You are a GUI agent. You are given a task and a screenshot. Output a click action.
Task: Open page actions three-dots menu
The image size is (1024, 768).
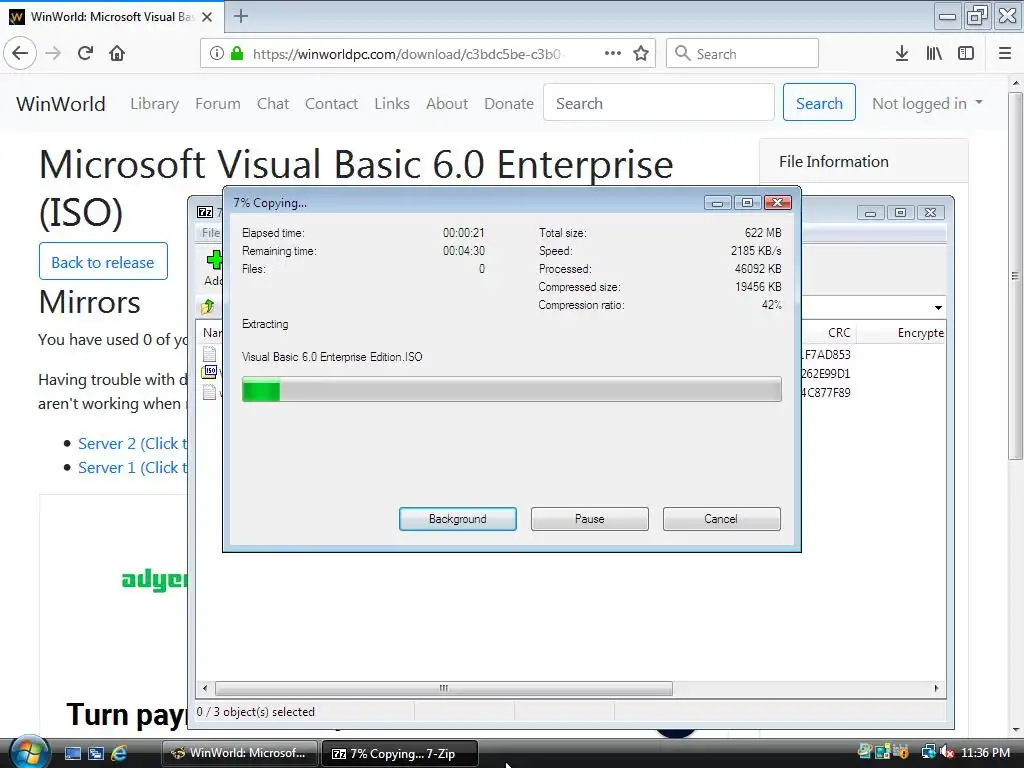pos(613,54)
